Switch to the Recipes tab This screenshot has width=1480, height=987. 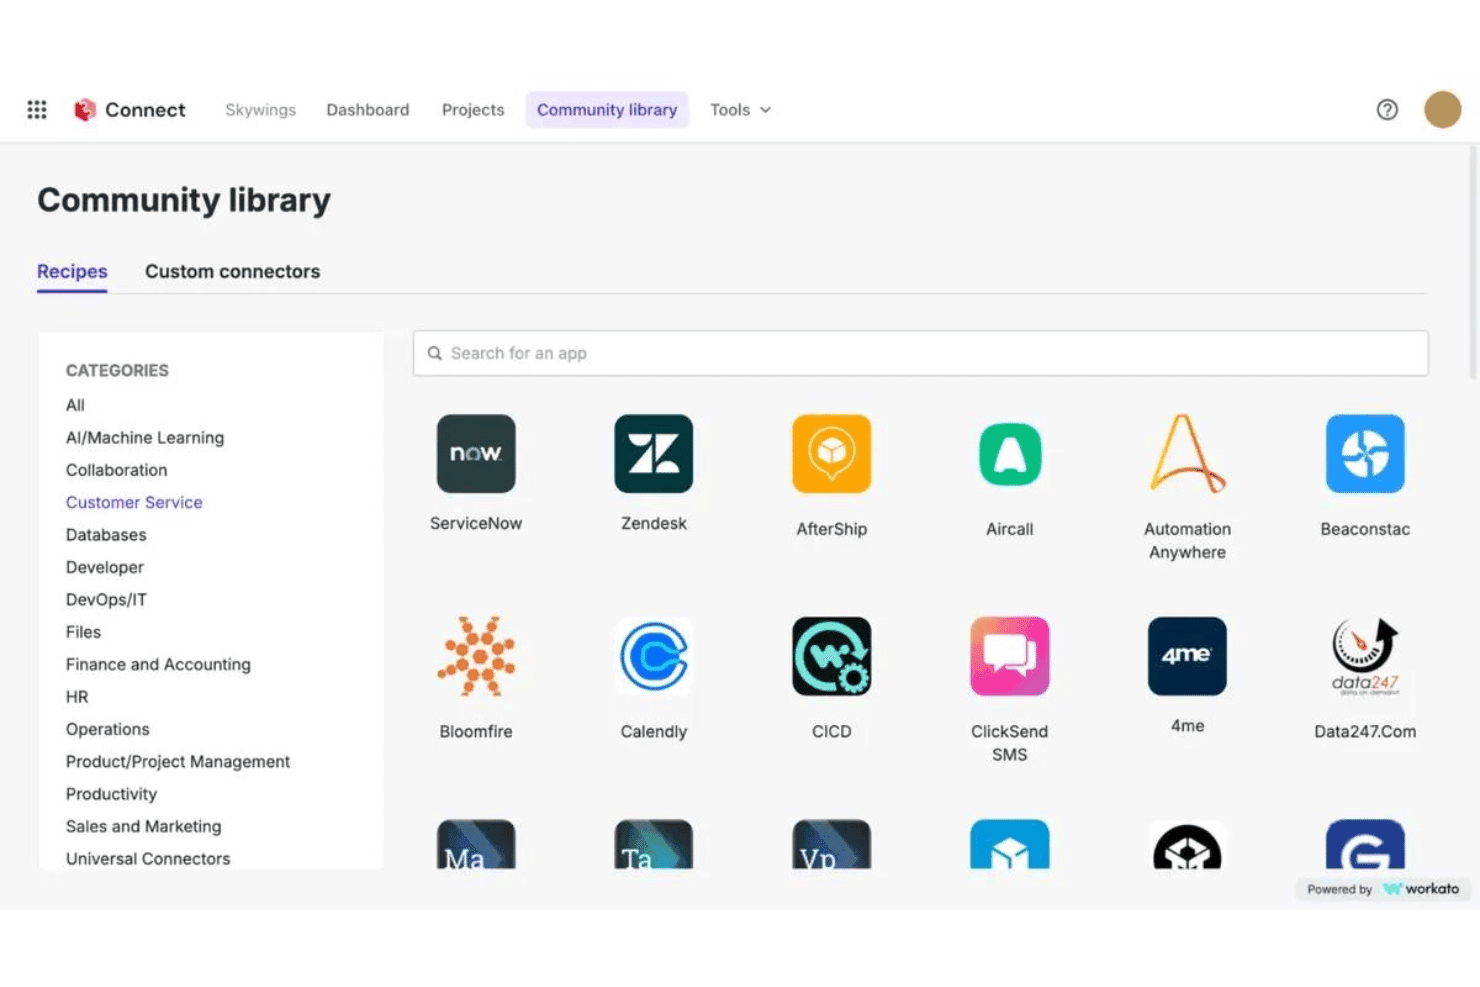point(72,272)
